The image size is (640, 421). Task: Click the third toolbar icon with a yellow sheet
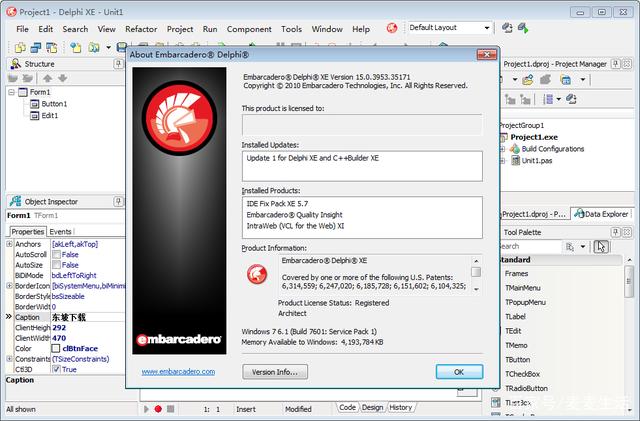coord(51,48)
